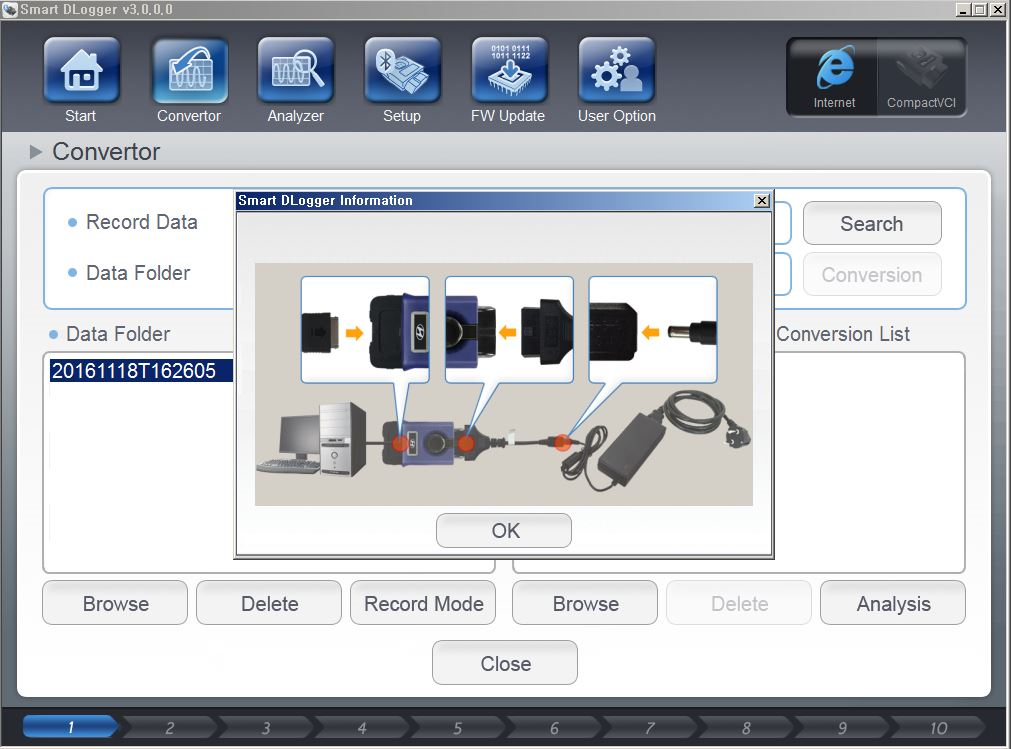Go to step 3 in progress bar

tap(265, 727)
